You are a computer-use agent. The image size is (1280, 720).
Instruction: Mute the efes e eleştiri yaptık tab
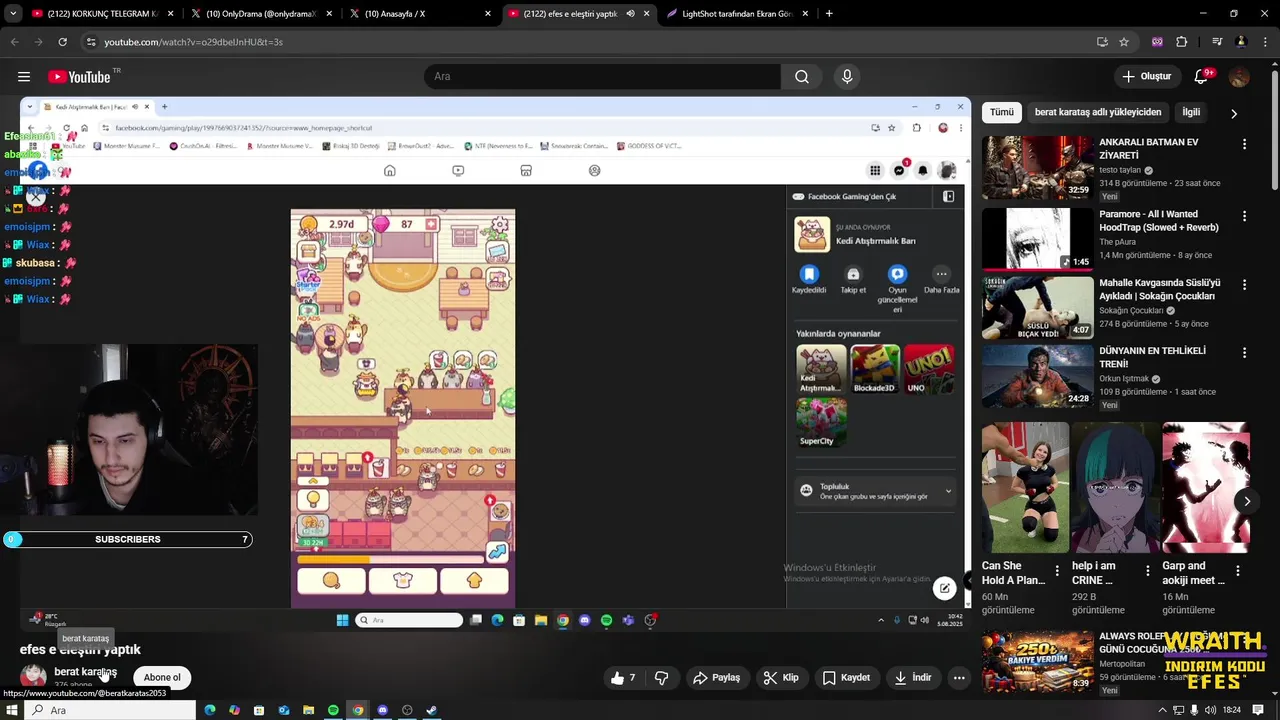(631, 14)
